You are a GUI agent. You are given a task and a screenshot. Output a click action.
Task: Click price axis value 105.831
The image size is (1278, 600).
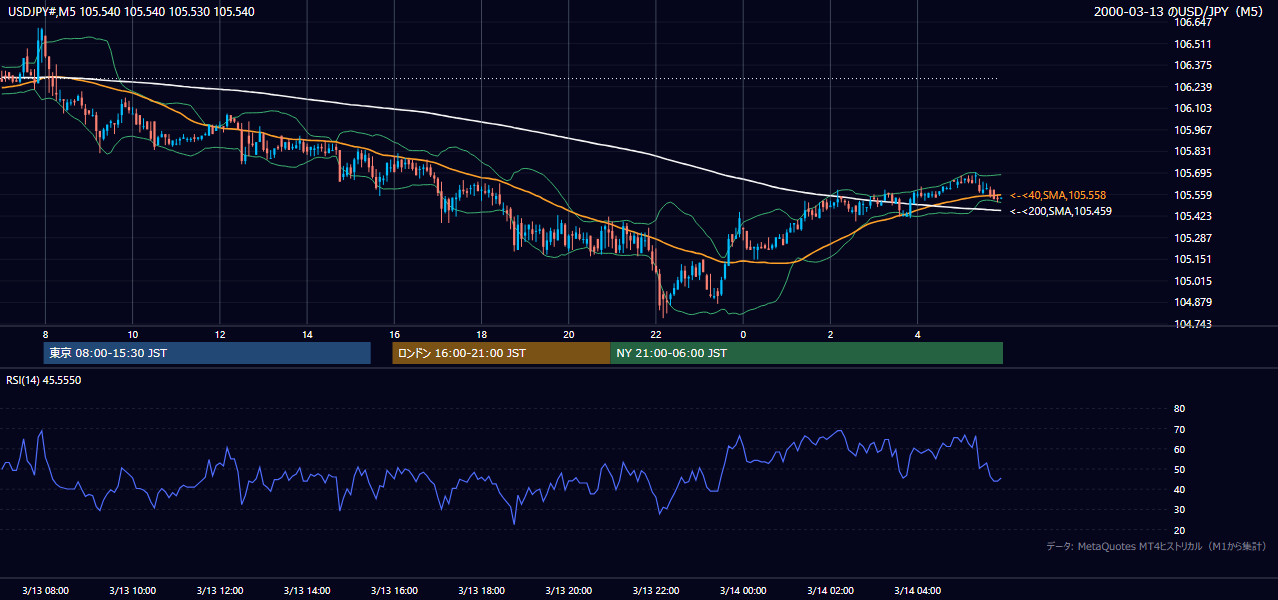tap(1192, 151)
